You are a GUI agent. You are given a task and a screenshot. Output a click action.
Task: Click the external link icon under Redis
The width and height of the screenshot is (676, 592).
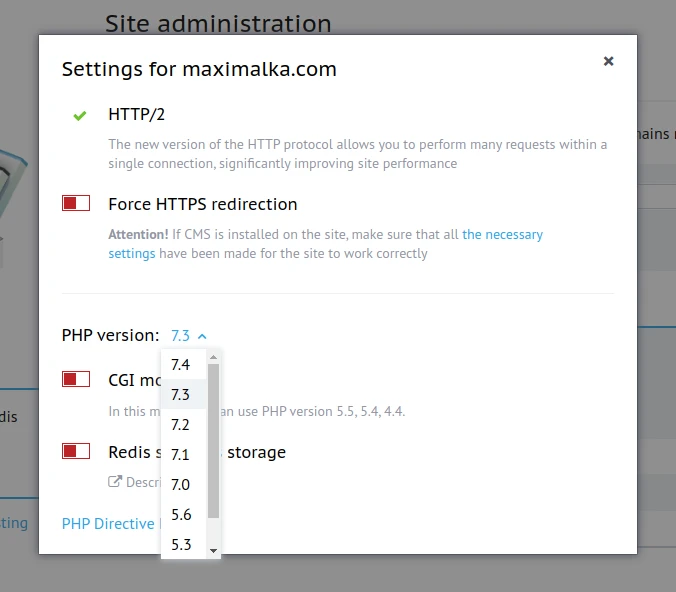coord(114,482)
